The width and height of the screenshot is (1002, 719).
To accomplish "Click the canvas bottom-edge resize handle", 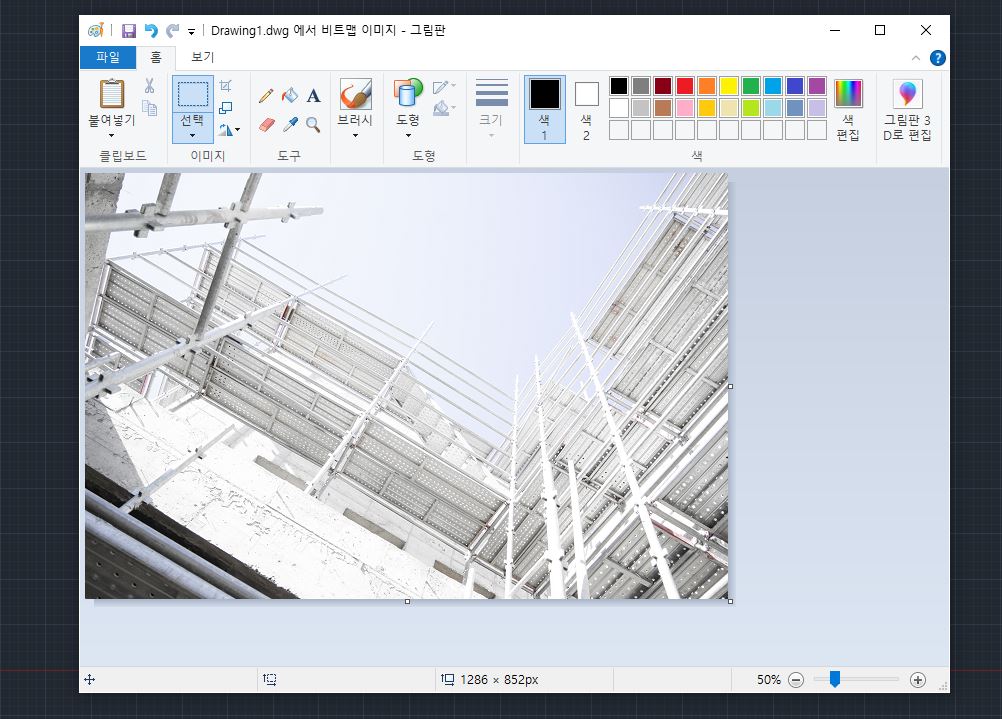I will point(407,601).
